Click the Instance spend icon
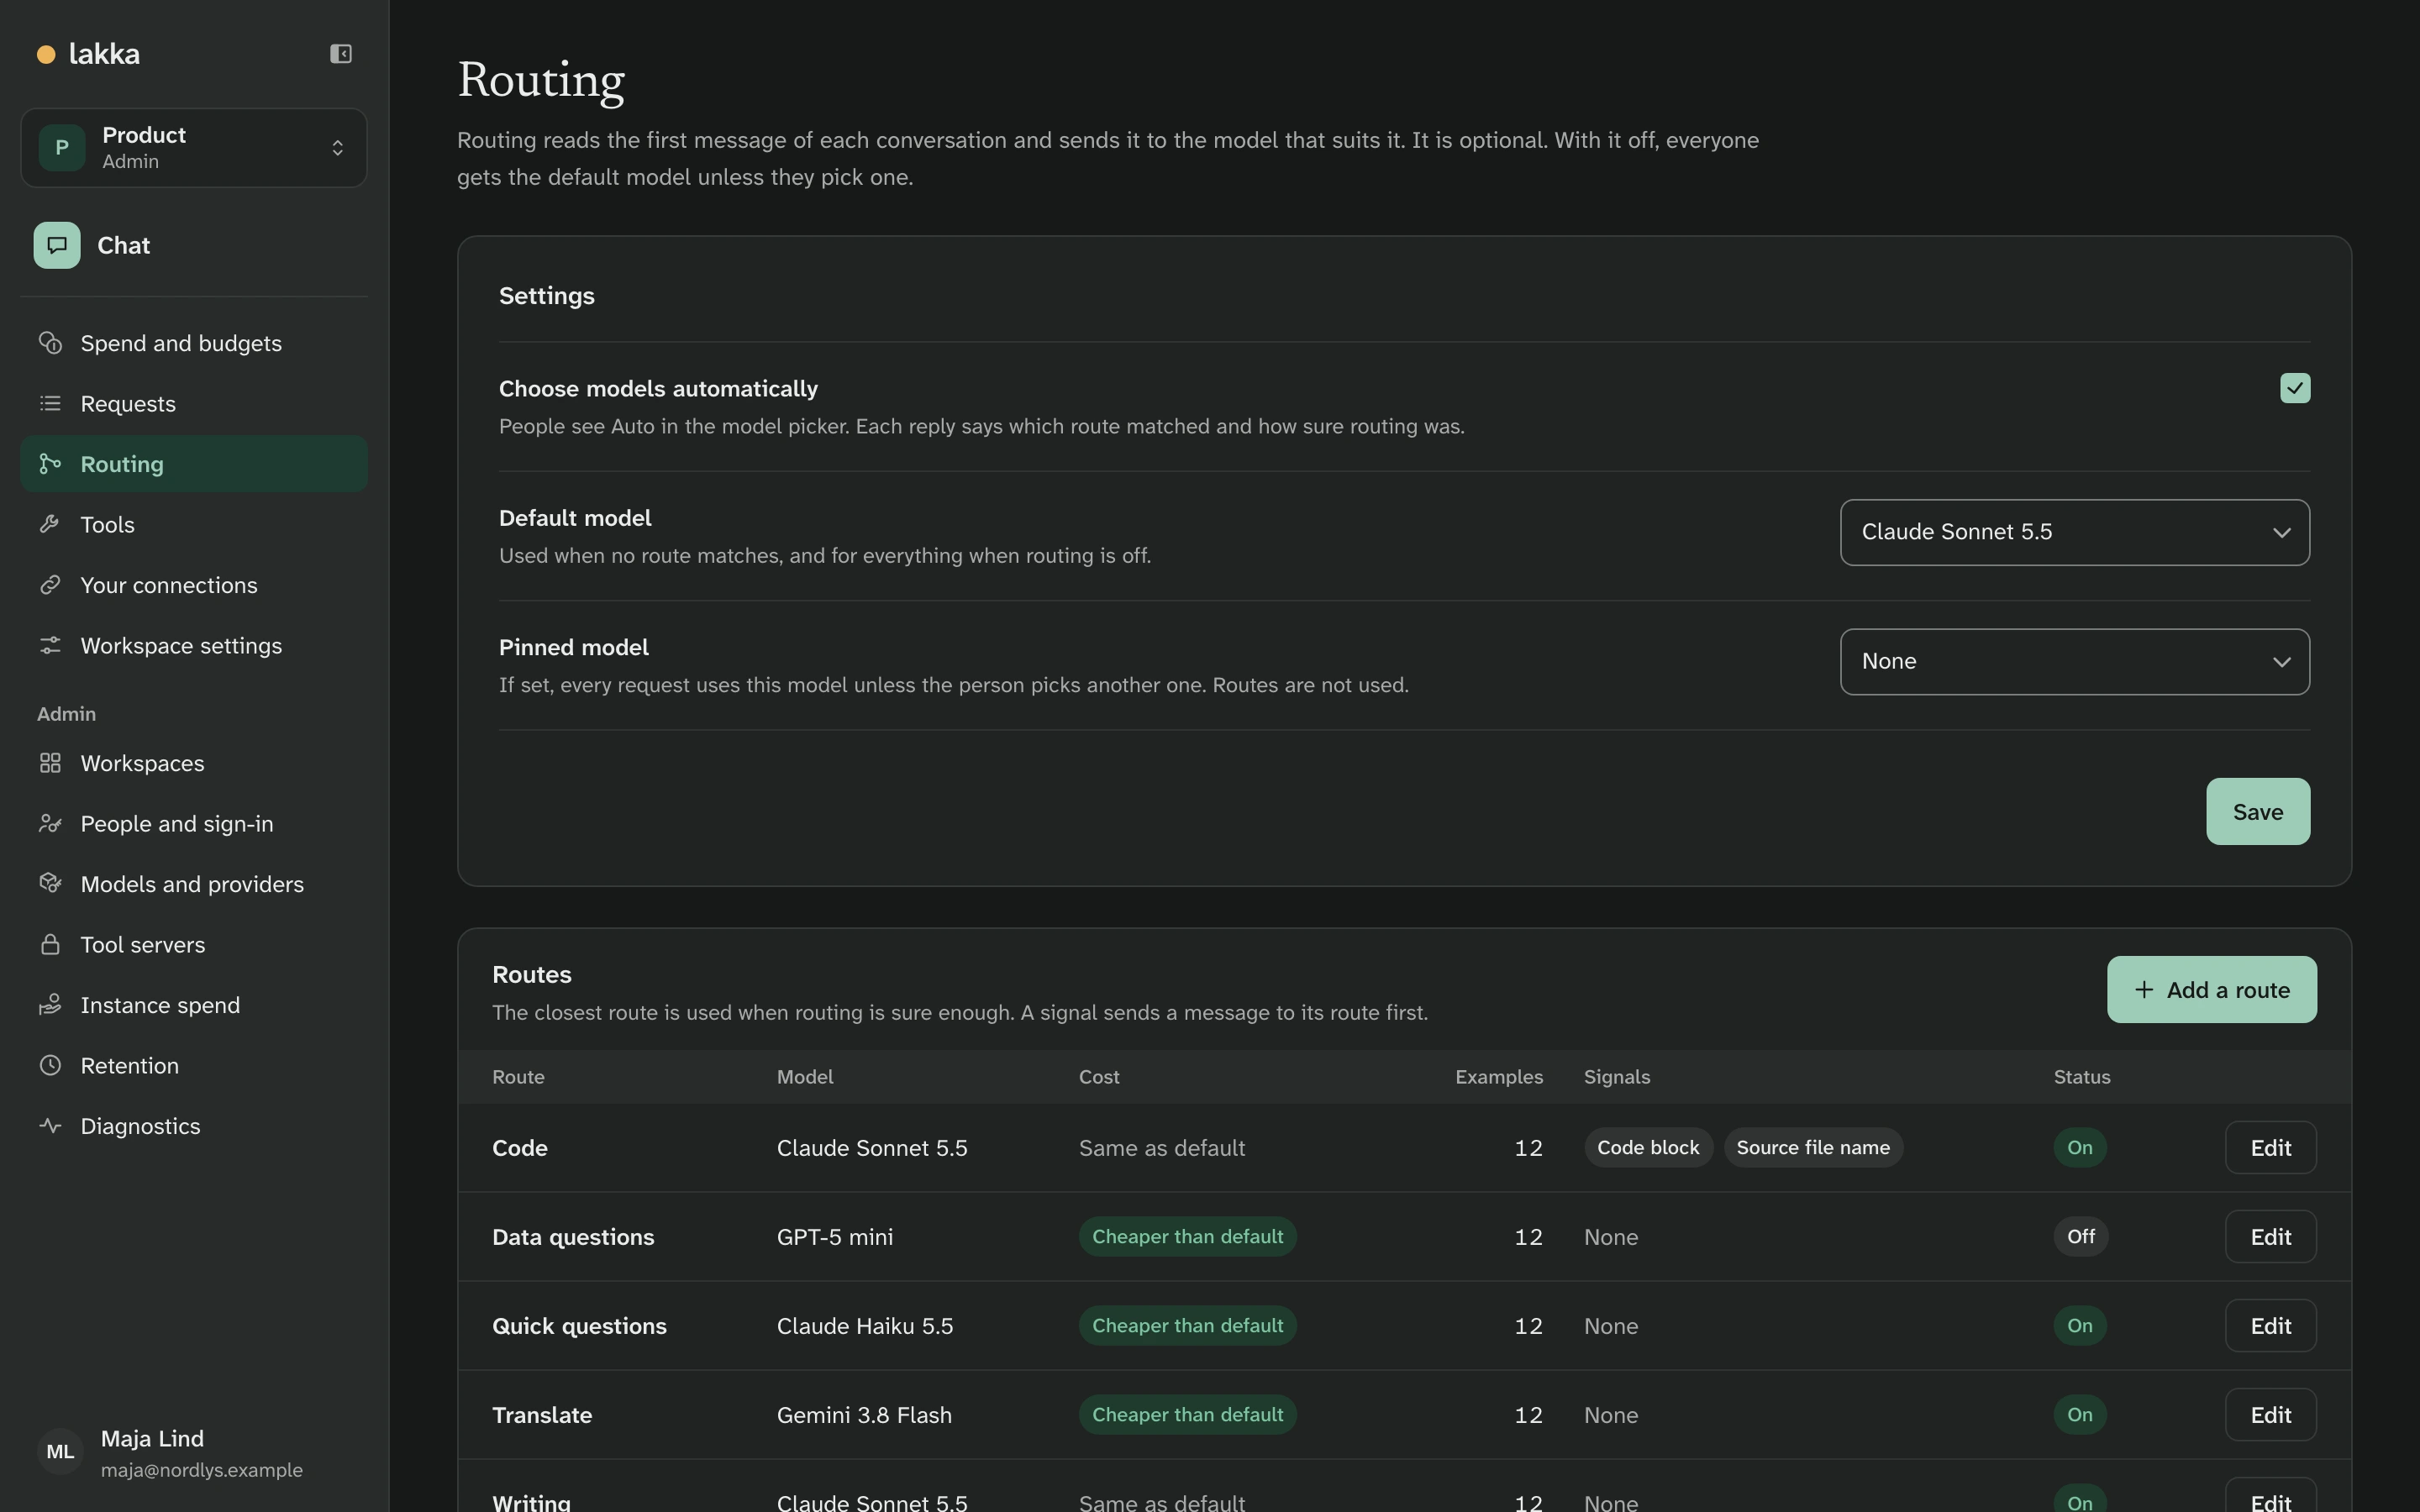Viewport: 2420px width, 1512px height. point(50,1005)
